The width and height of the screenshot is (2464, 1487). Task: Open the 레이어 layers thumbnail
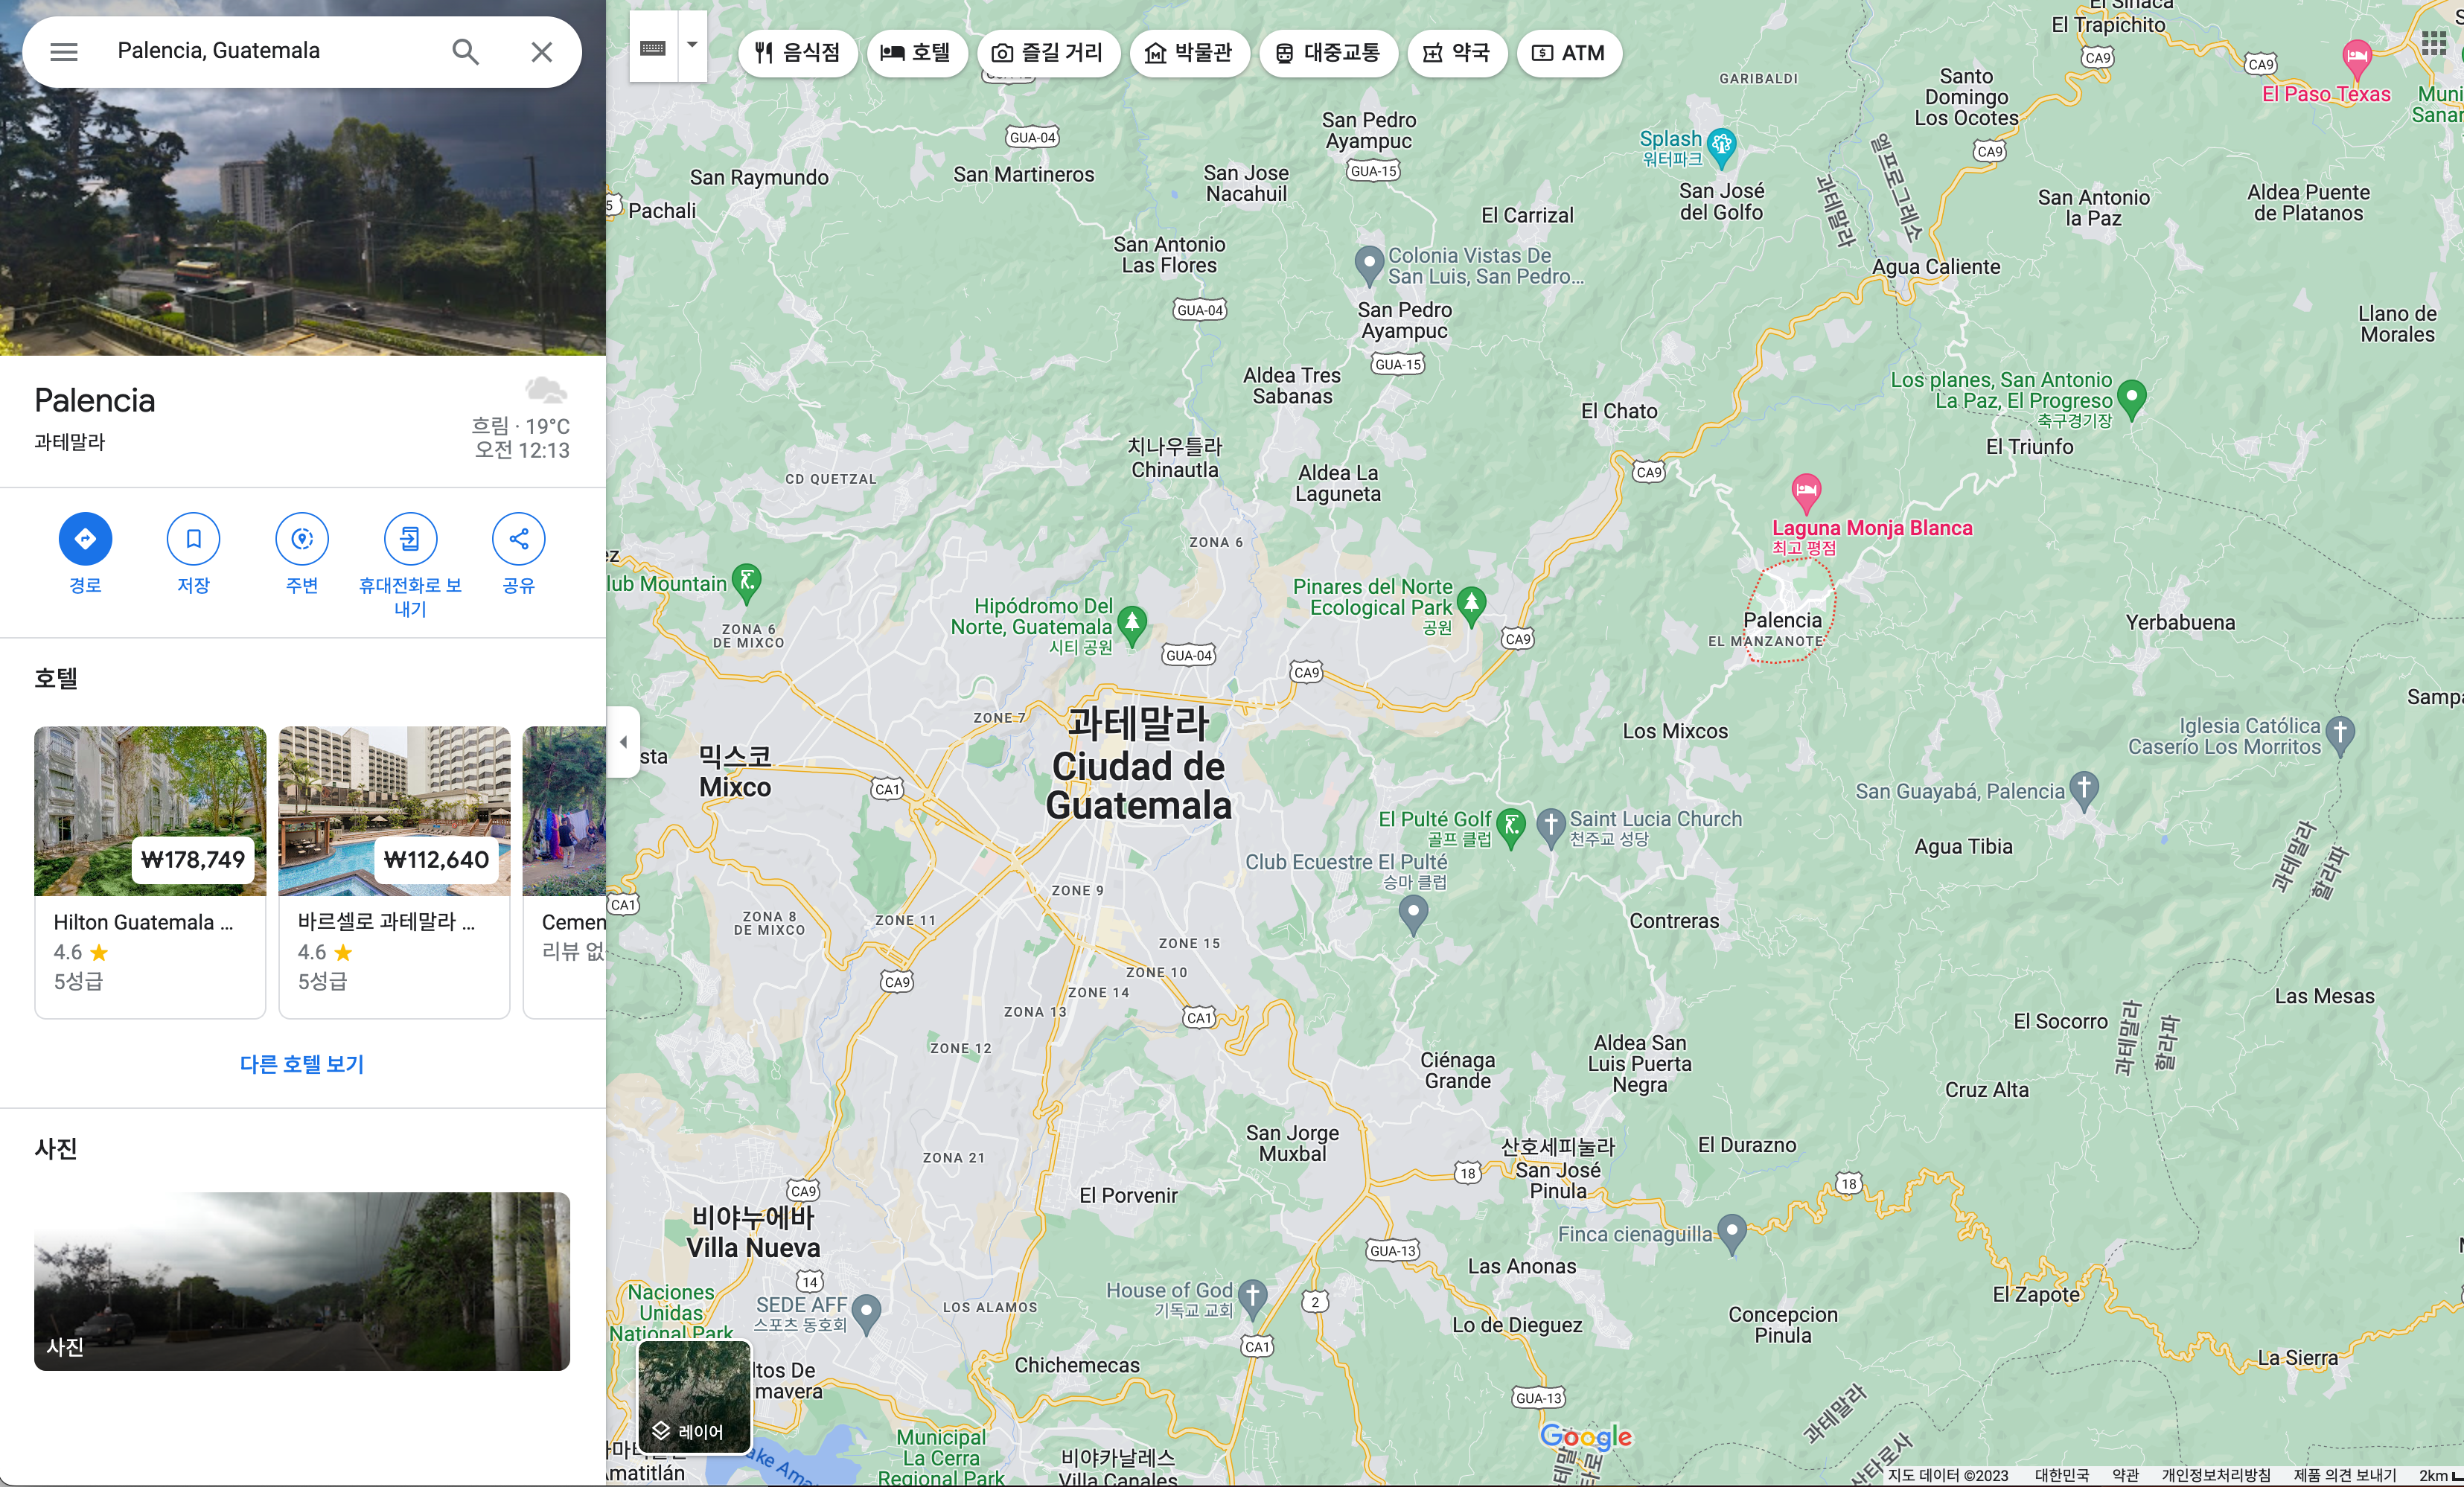point(695,1397)
